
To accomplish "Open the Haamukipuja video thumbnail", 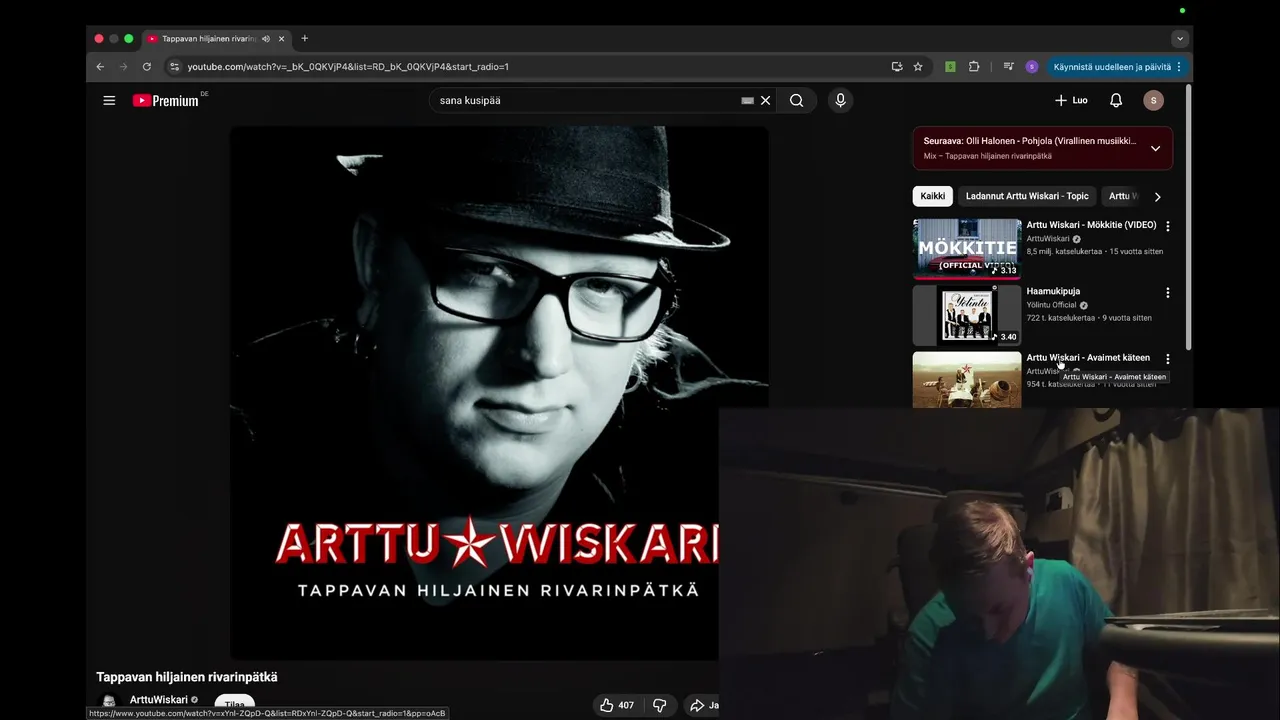I will point(966,315).
